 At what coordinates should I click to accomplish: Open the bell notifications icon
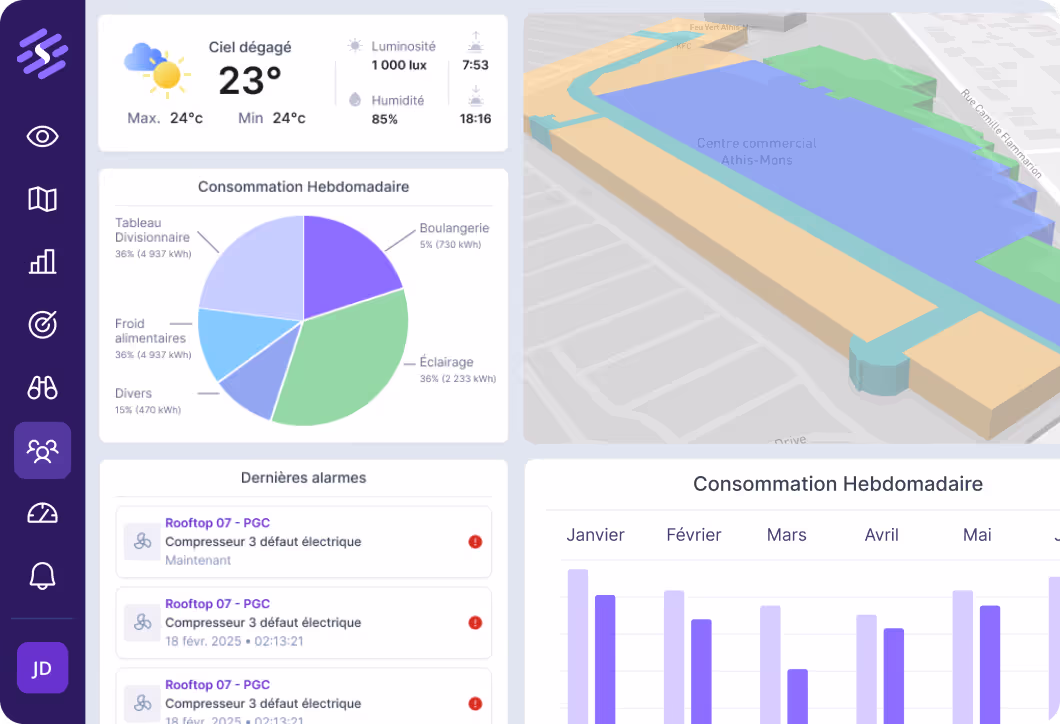42,576
